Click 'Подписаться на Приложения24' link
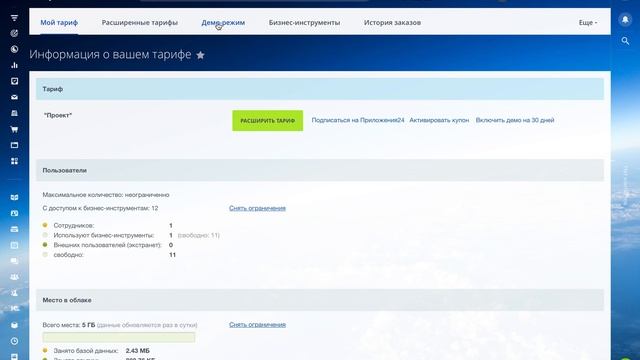640x360 pixels. [x=358, y=120]
